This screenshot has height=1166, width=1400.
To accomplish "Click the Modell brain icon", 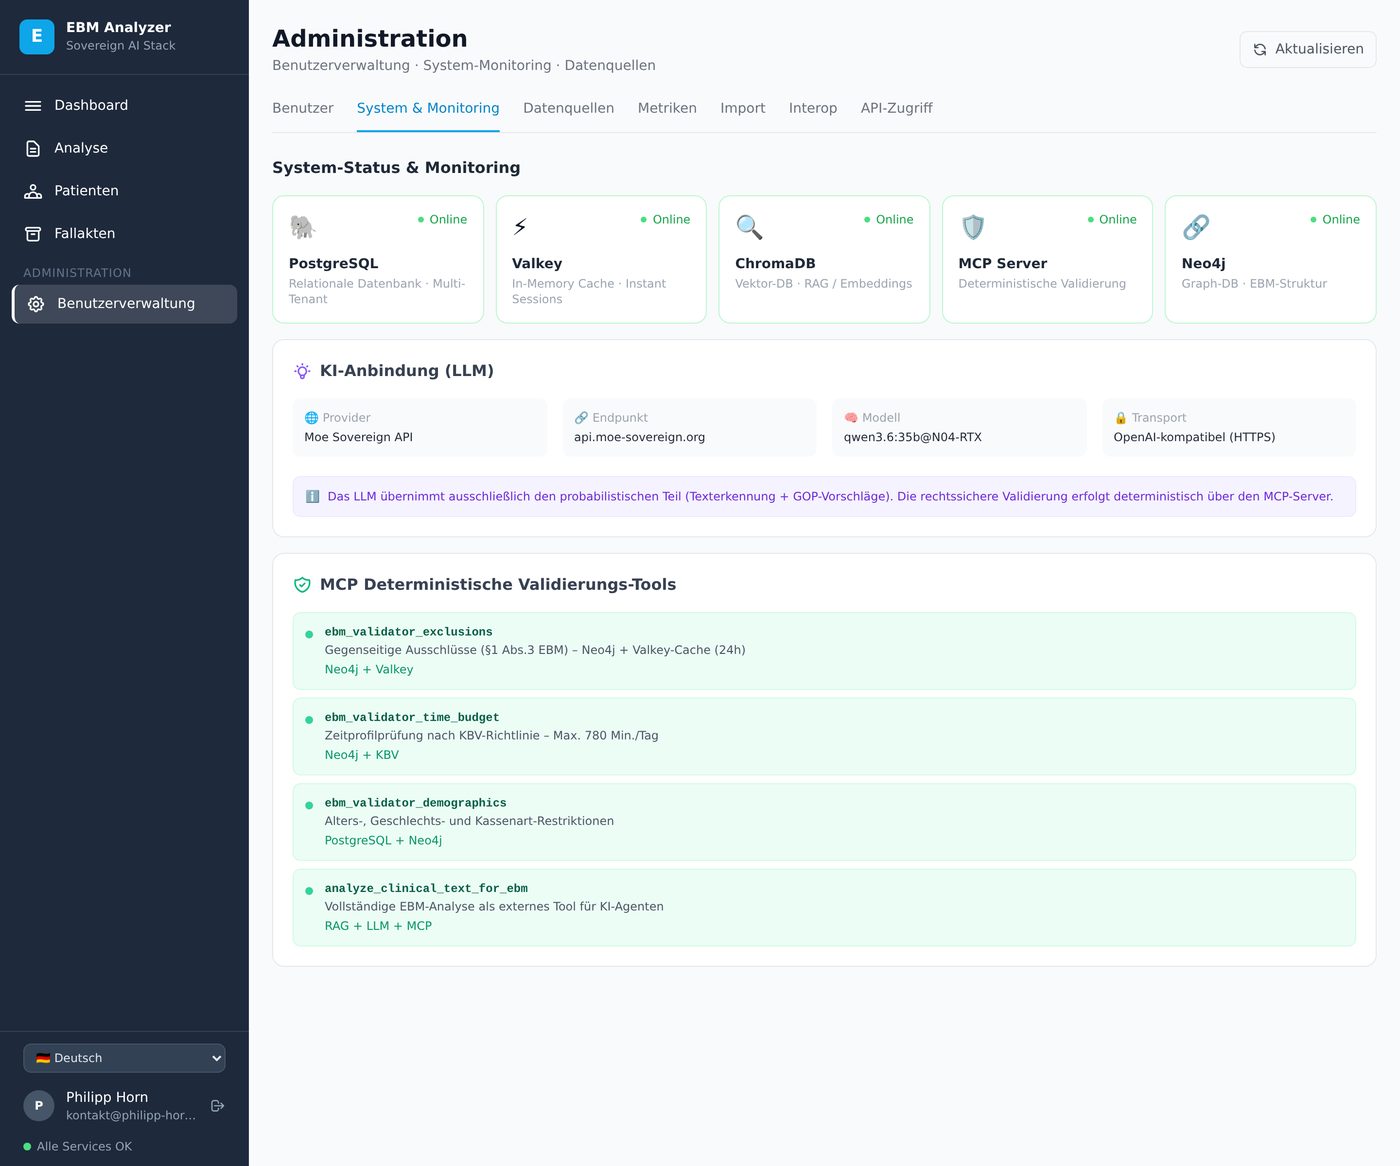I will click(x=851, y=418).
